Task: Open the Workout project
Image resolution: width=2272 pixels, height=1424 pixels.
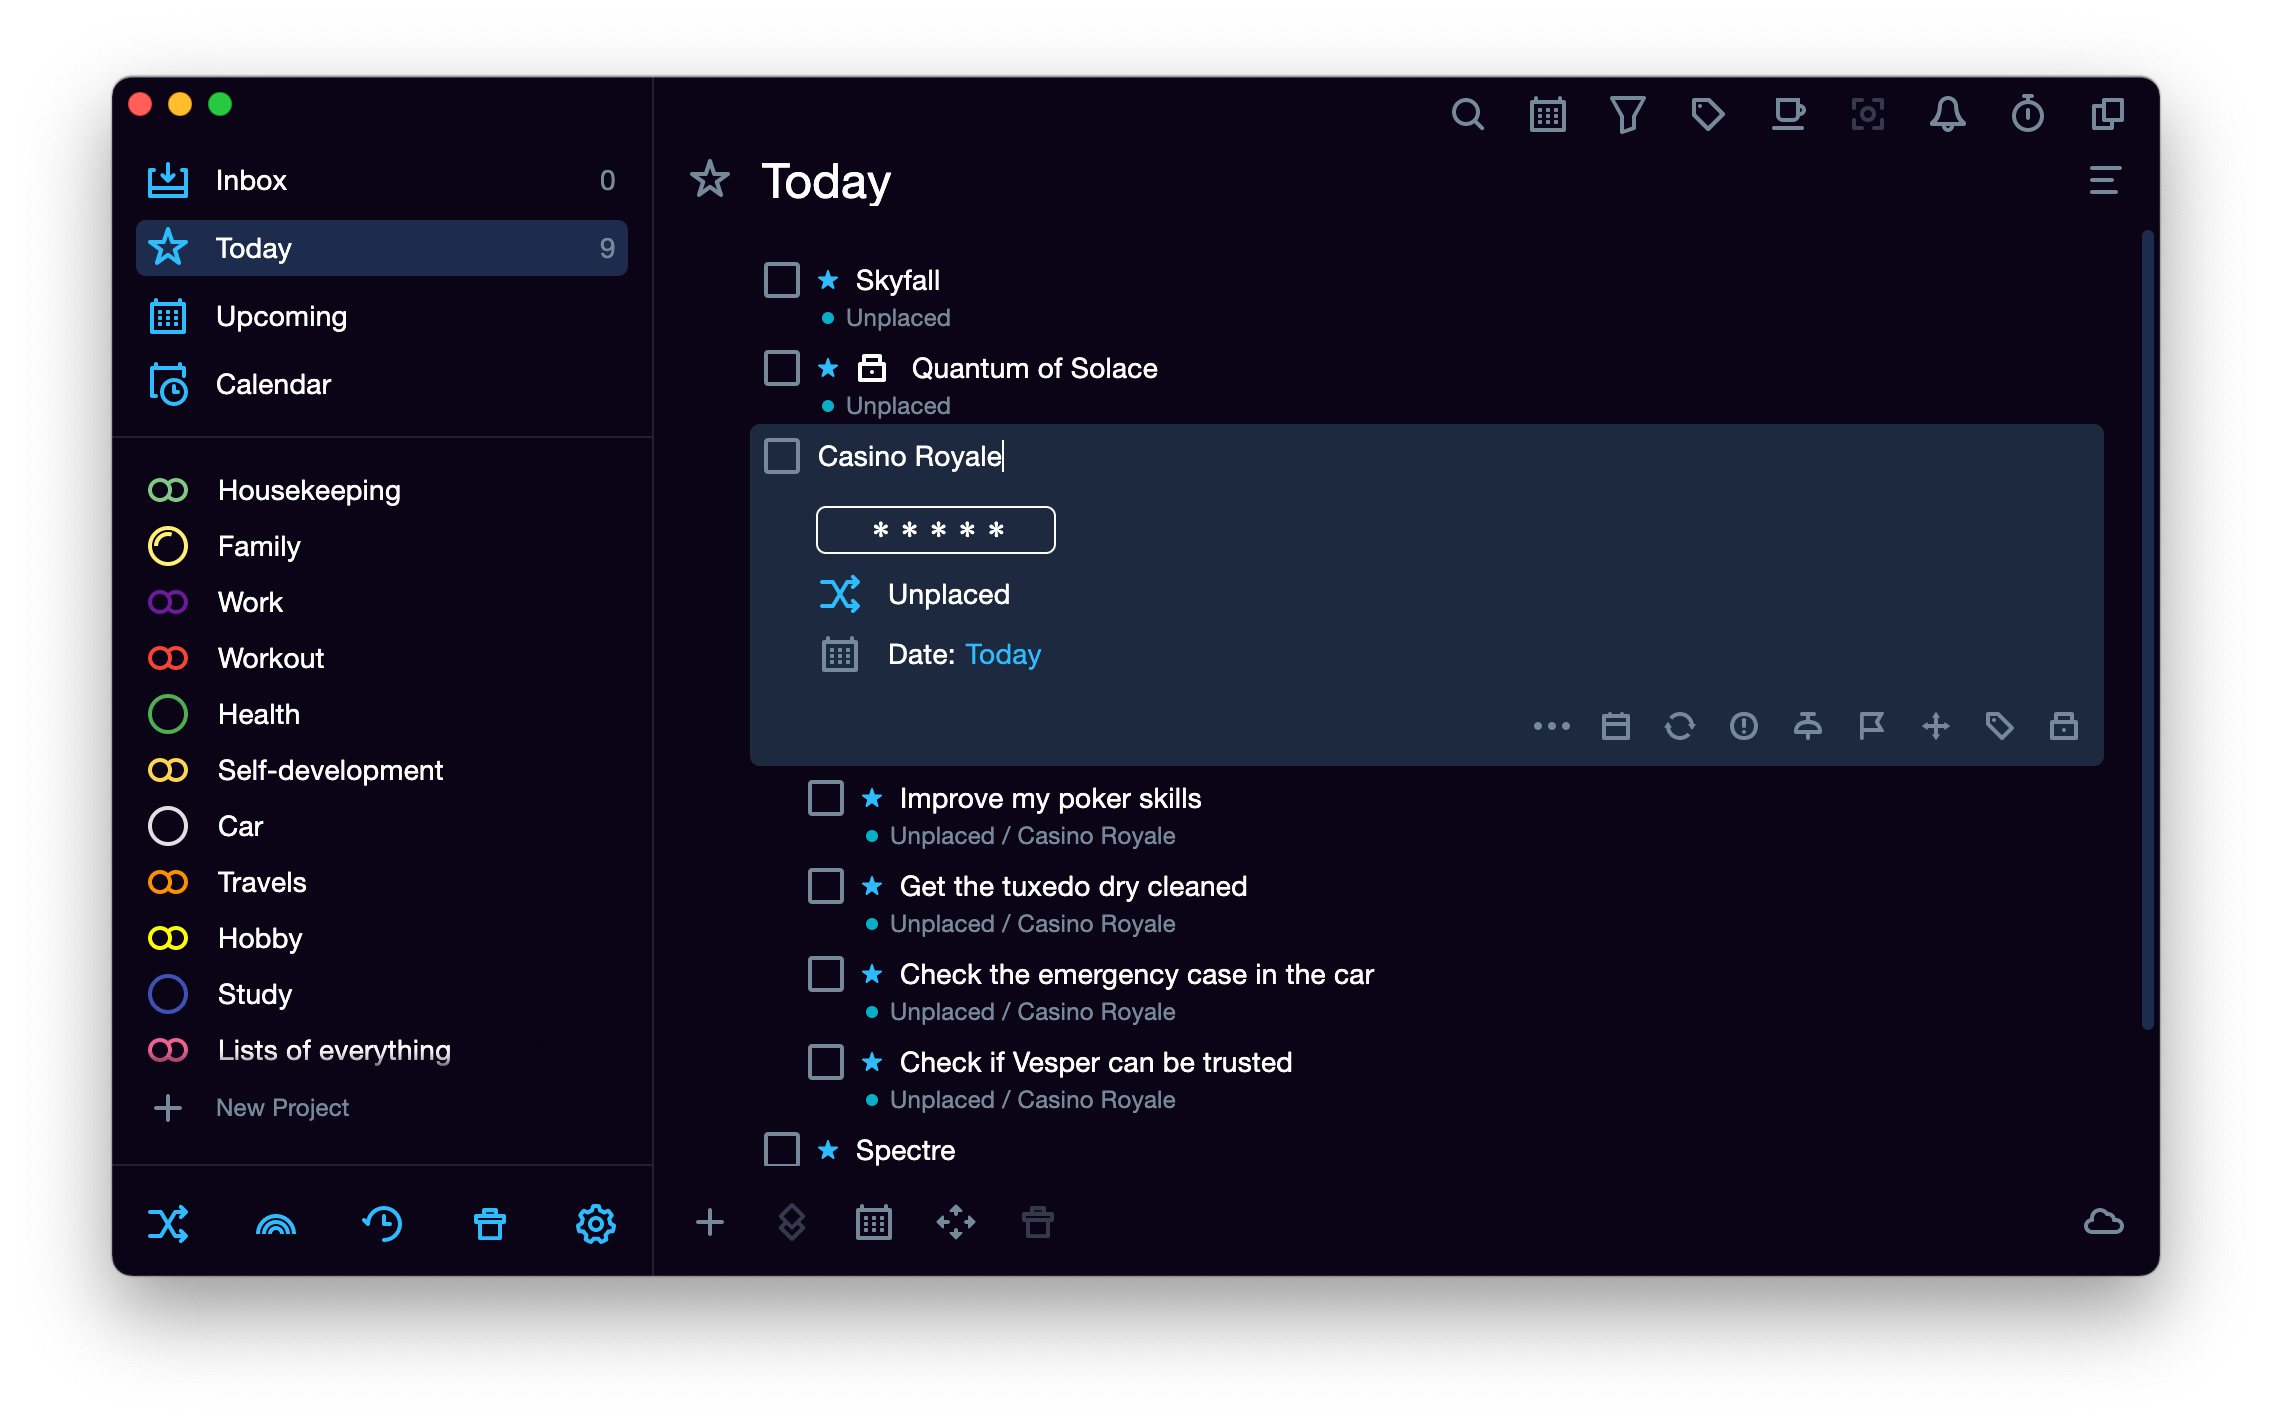Action: click(382, 658)
